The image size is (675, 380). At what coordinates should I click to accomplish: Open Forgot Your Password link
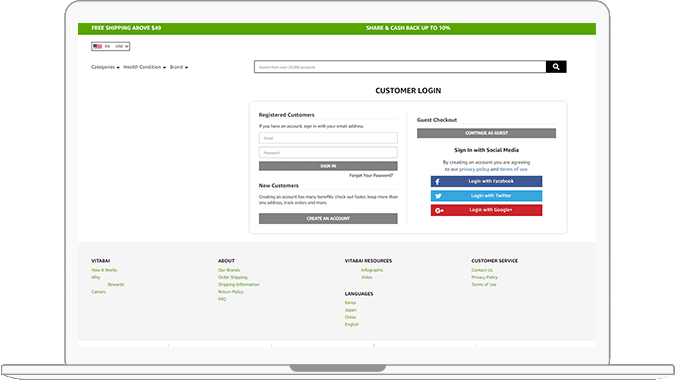371,176
